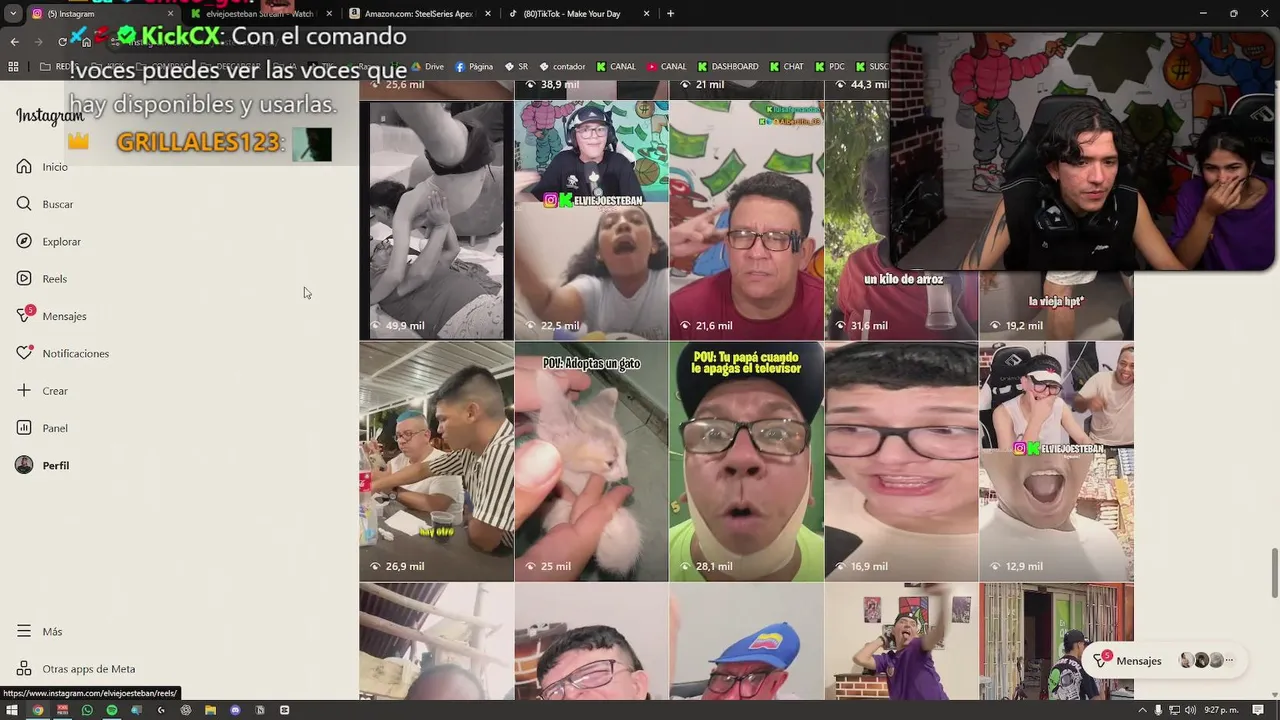Click the browser home button
Viewport: 1280px width, 720px height.
tap(86, 41)
